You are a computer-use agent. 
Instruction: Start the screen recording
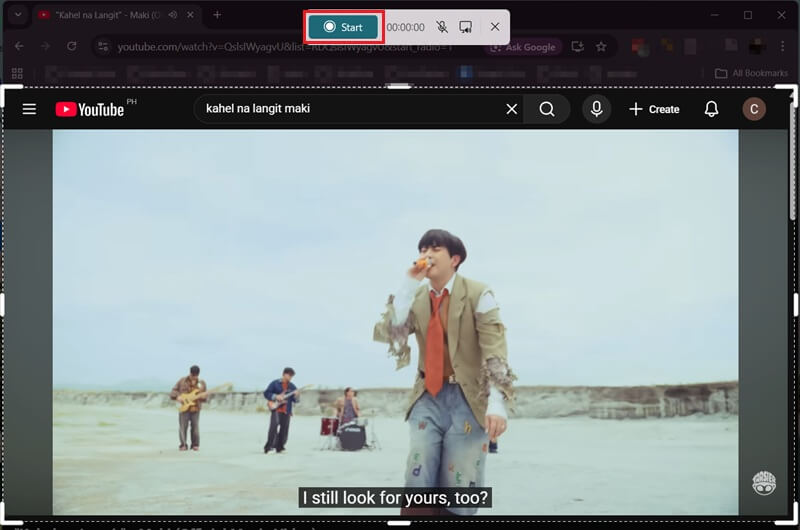coord(343,27)
